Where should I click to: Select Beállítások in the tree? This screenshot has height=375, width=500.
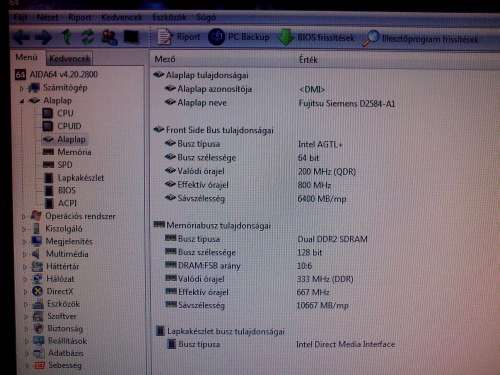pyautogui.click(x=68, y=341)
